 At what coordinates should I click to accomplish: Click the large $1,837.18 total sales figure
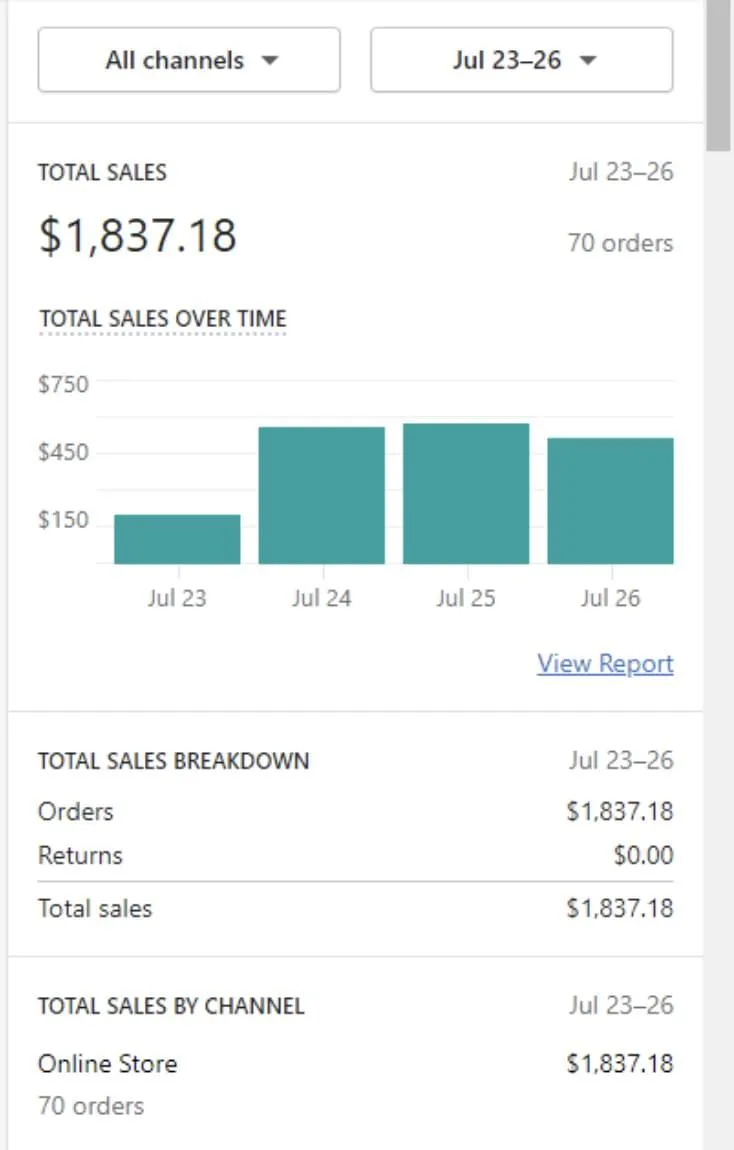[x=138, y=236]
